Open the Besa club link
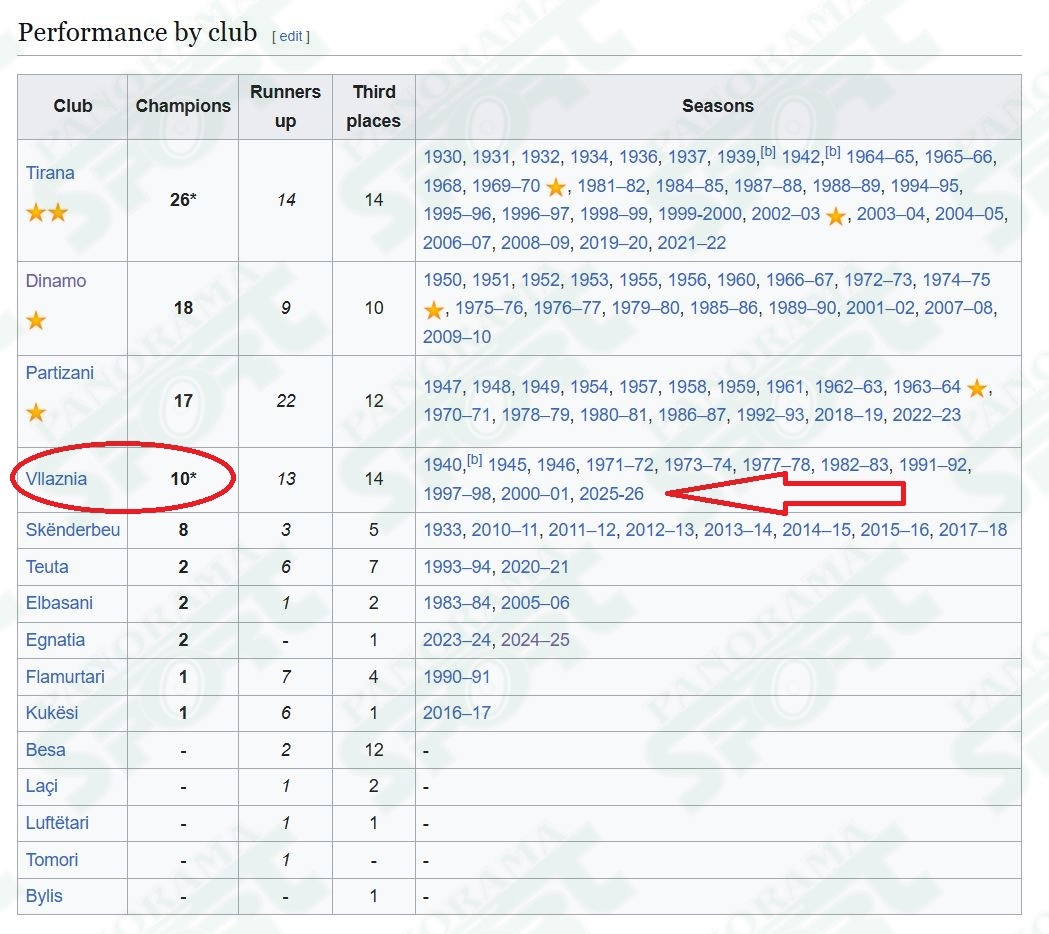The width and height of the screenshot is (1049, 934). tap(45, 749)
